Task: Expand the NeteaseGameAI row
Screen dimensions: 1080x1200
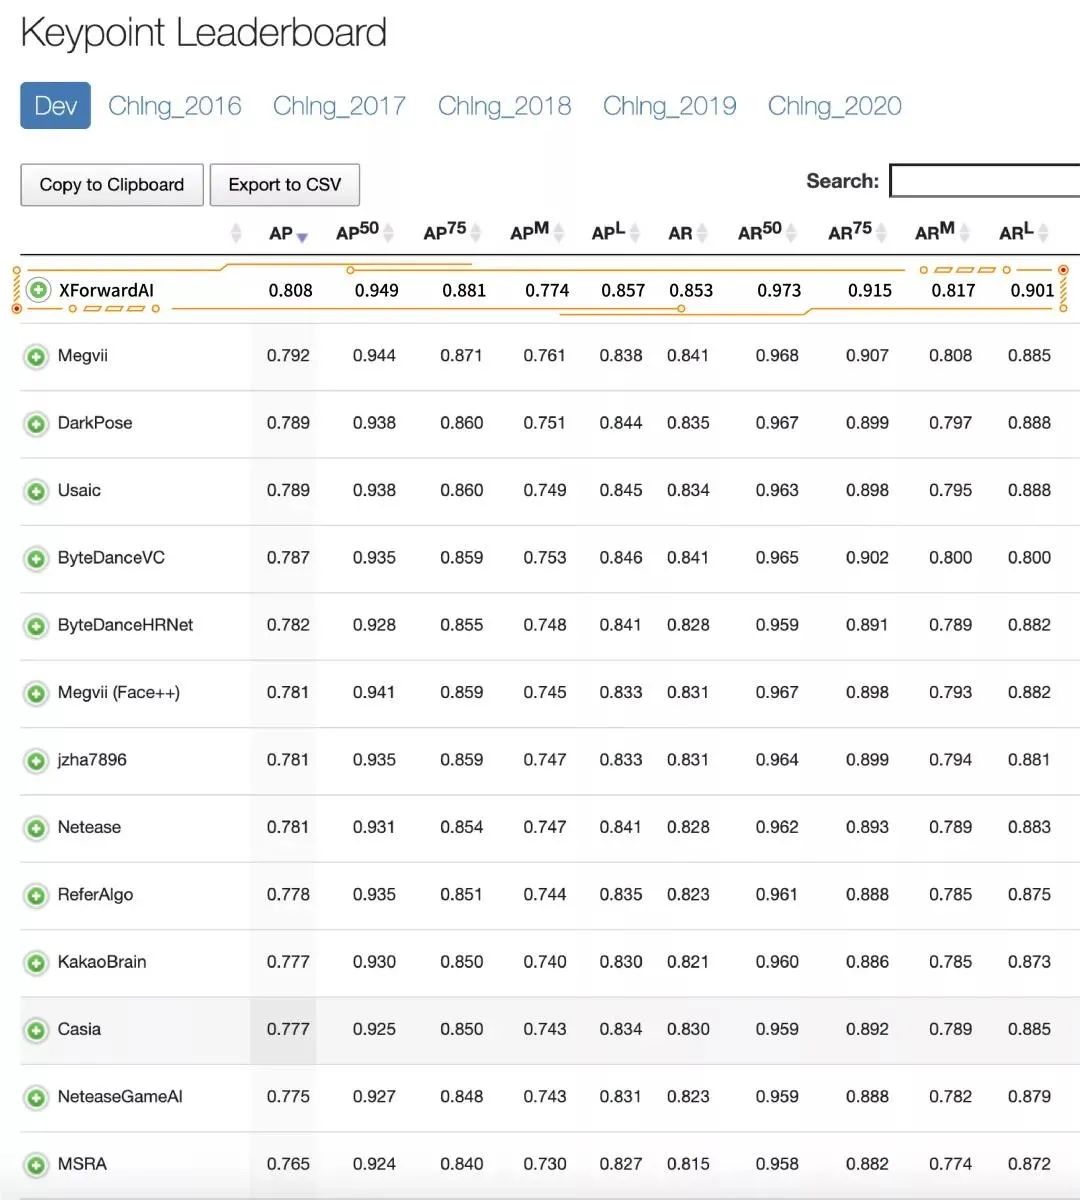Action: [36, 1097]
